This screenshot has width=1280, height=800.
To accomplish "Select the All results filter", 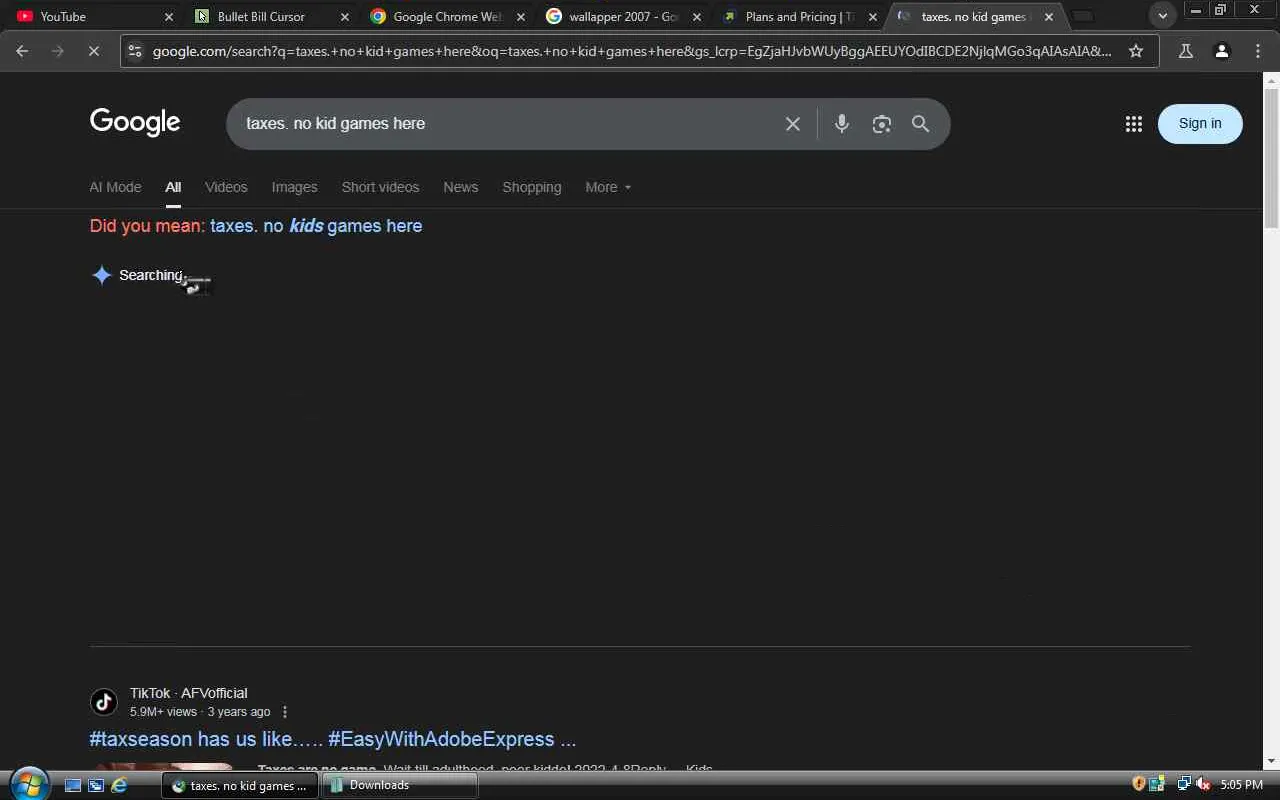I will tap(173, 187).
